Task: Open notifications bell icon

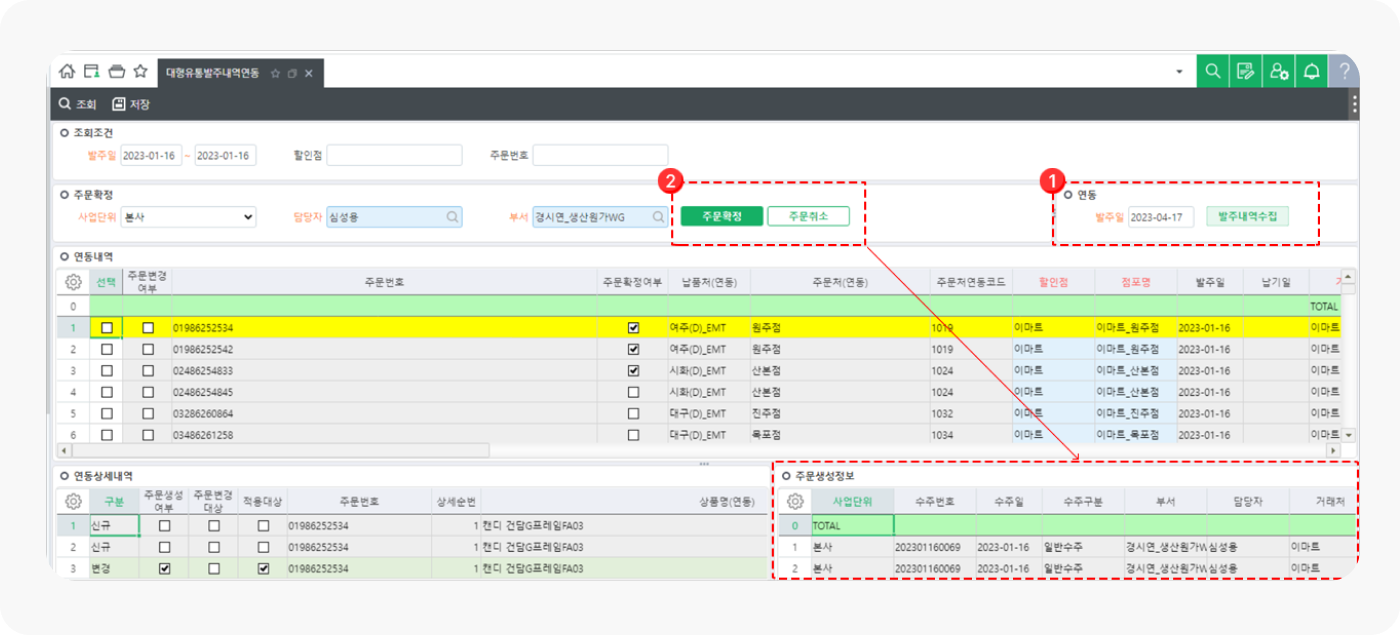Action: click(1311, 71)
